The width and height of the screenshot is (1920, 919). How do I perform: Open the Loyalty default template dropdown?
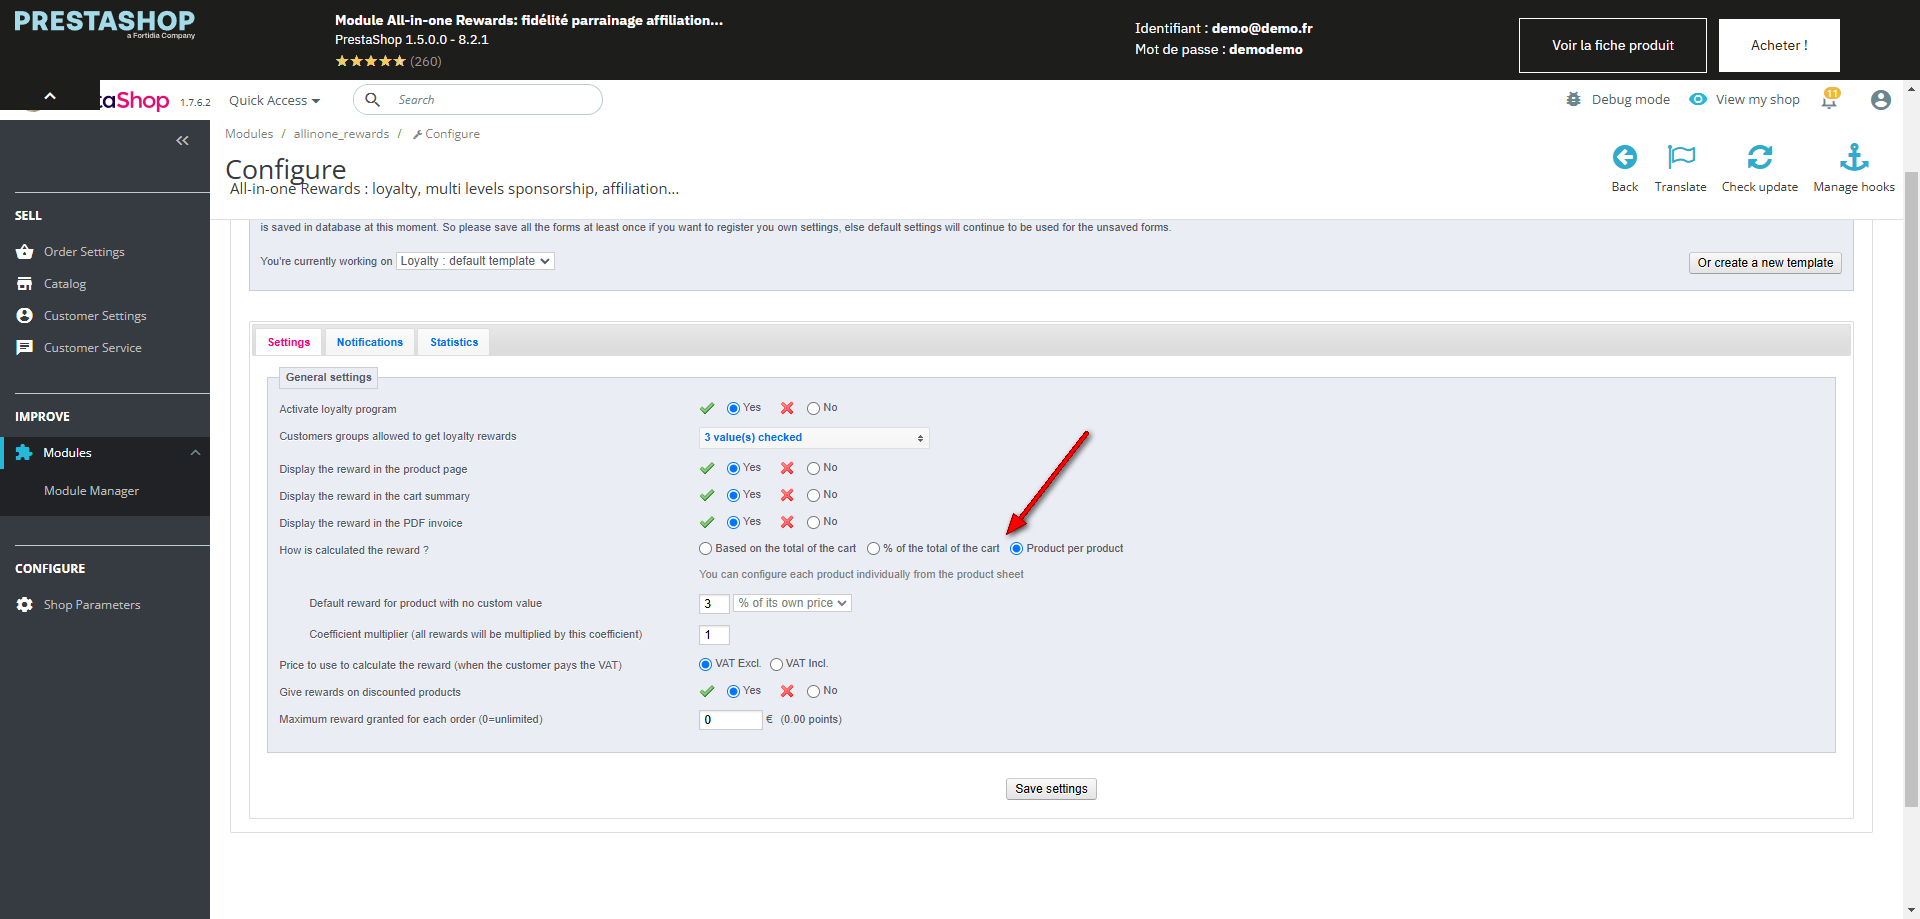point(475,261)
